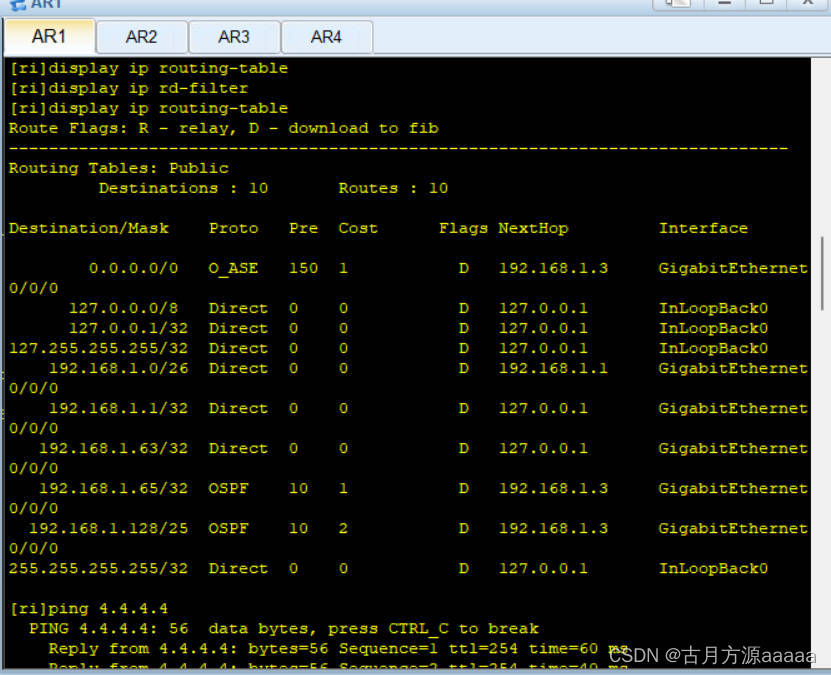Open the AR3 tab

click(x=234, y=37)
